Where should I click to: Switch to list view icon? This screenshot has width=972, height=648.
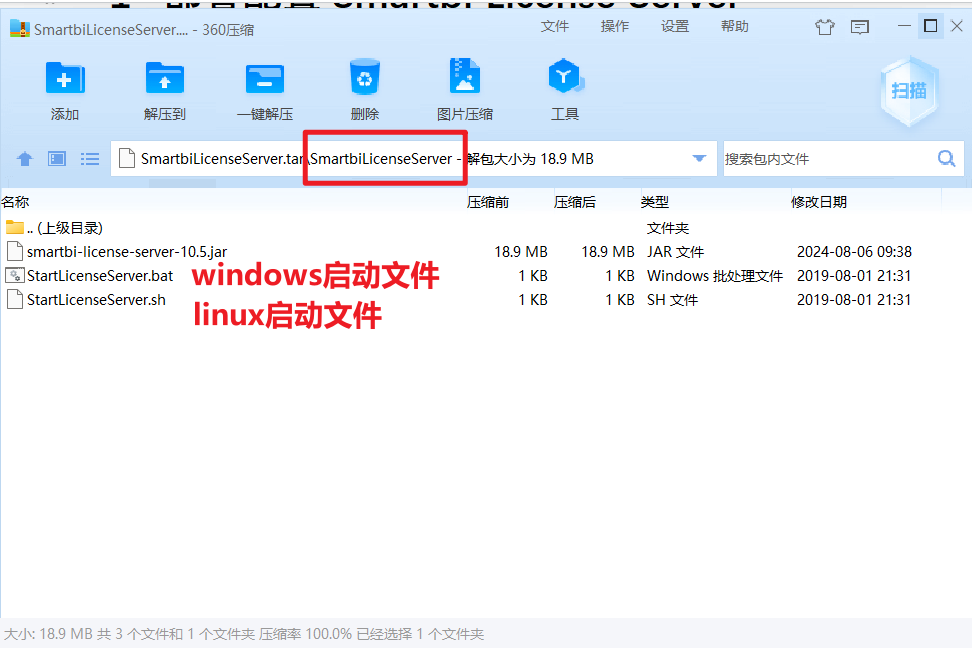(x=90, y=159)
